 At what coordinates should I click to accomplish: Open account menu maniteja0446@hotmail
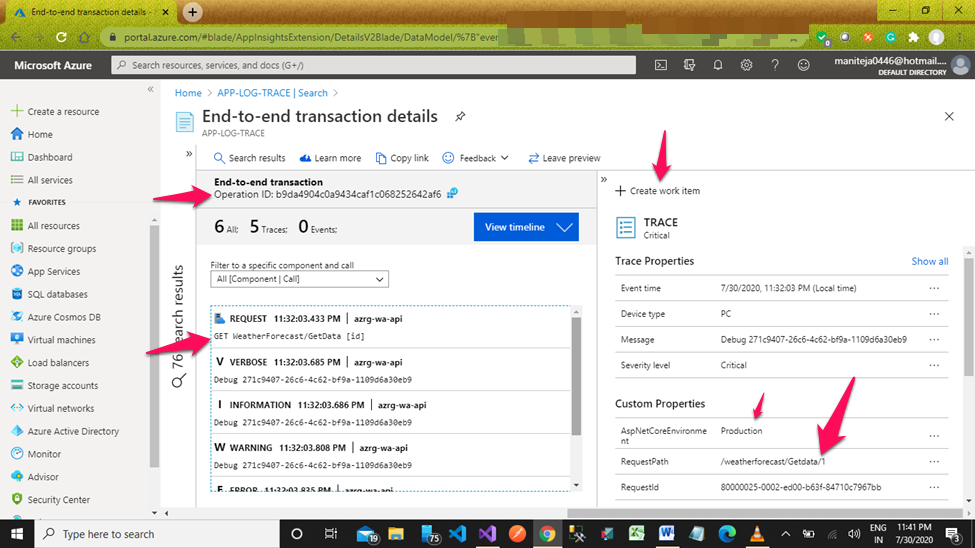coord(901,65)
